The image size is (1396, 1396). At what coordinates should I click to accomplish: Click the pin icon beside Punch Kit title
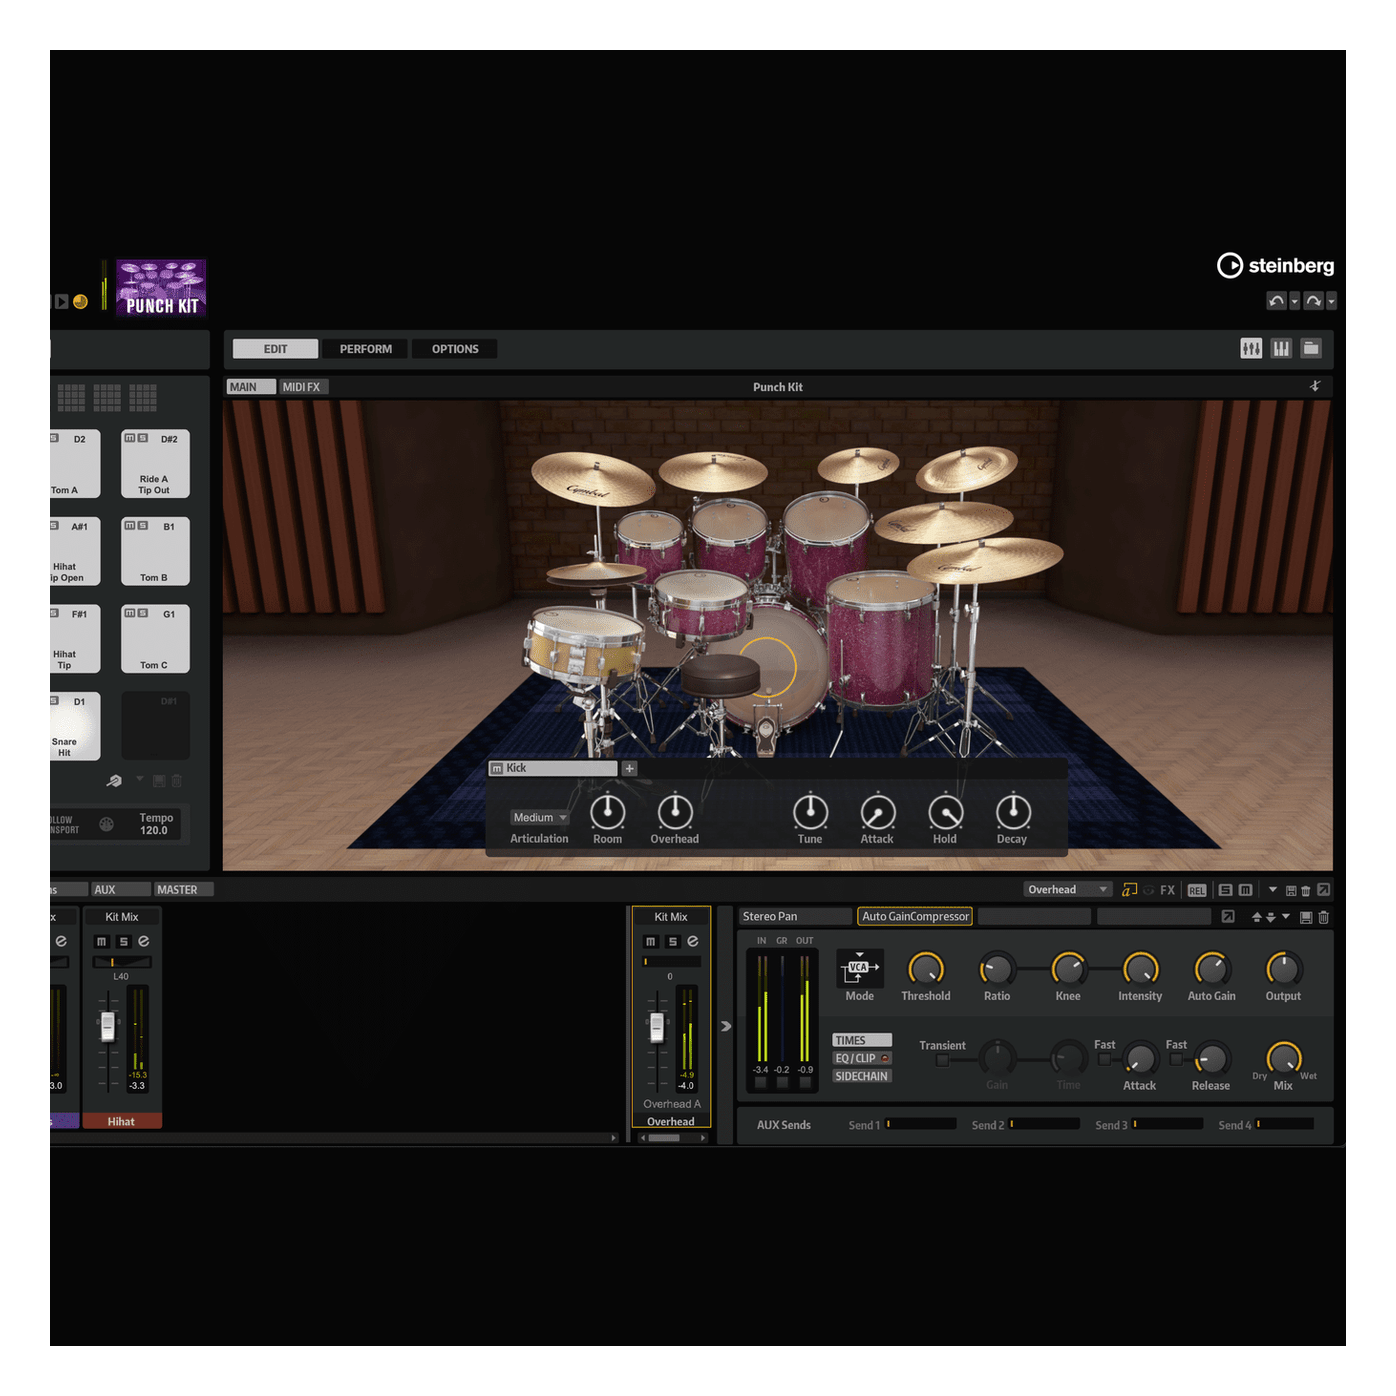1315,386
